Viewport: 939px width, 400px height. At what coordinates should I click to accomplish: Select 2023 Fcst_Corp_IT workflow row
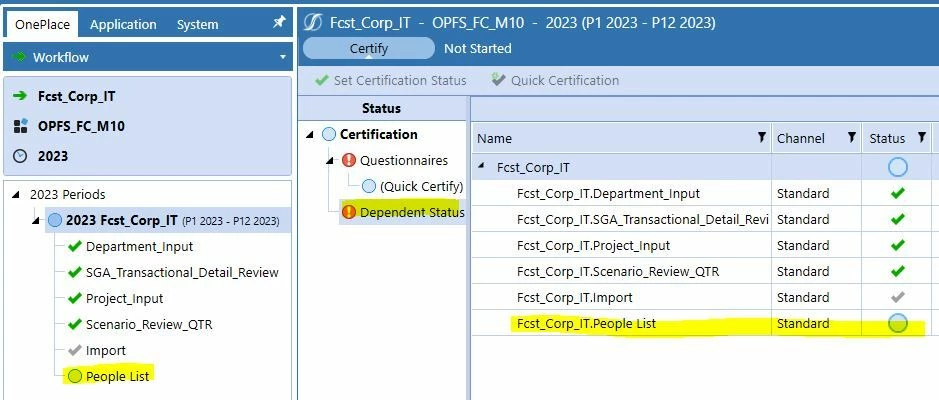coord(168,220)
